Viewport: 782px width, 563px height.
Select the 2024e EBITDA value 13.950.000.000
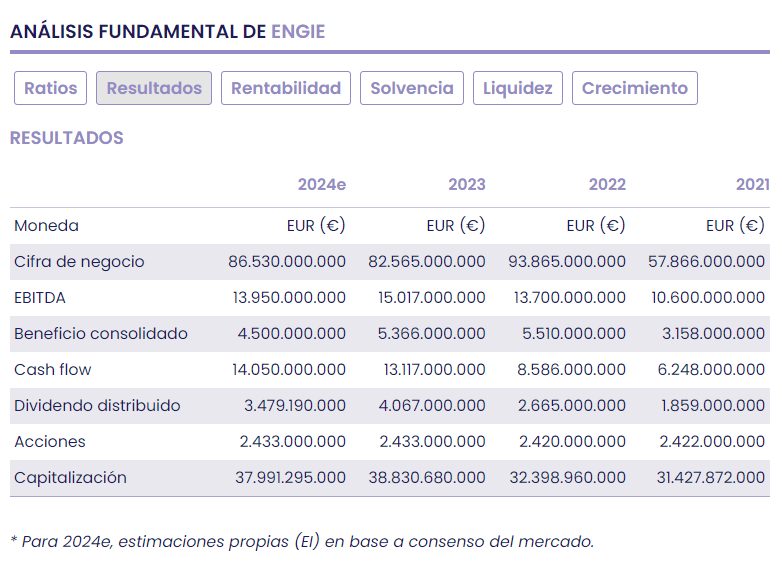(288, 298)
